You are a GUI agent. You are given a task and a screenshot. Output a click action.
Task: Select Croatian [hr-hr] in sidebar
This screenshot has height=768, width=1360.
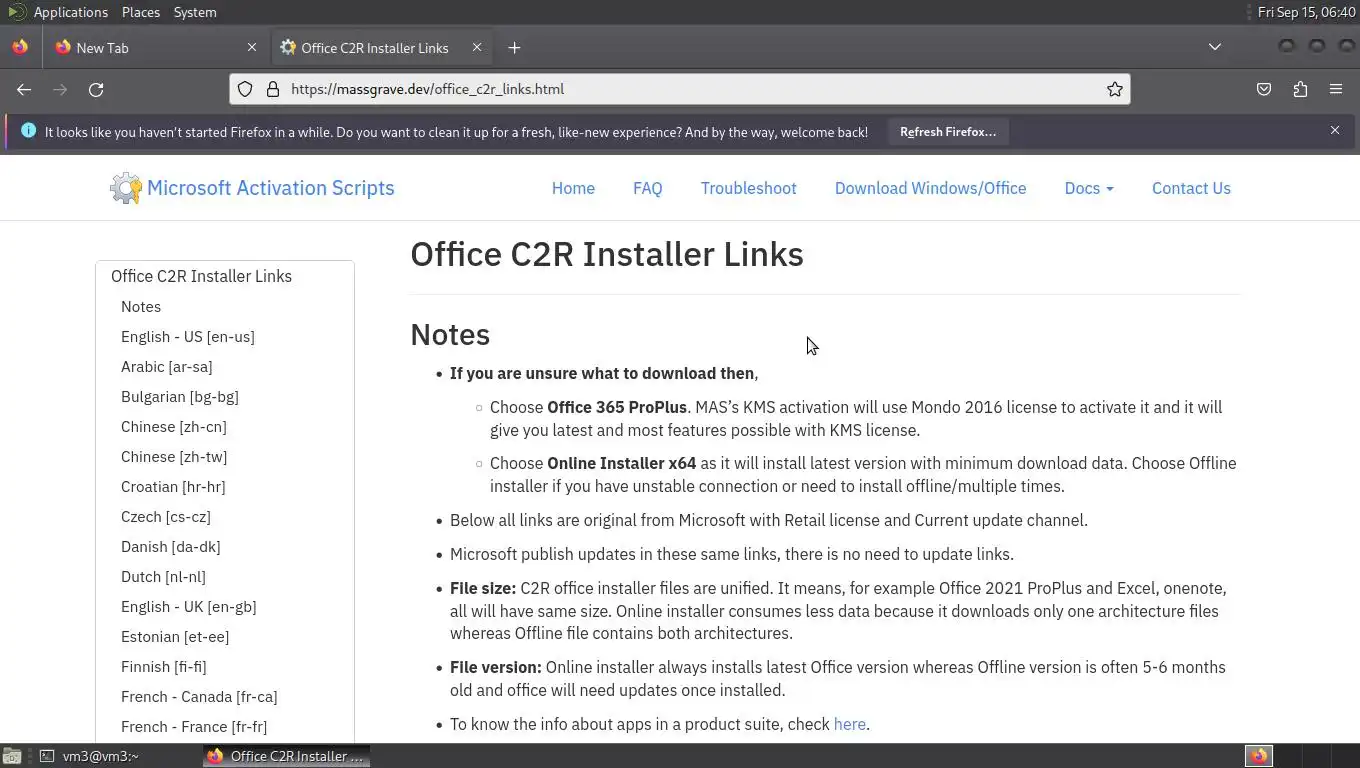[x=173, y=486]
